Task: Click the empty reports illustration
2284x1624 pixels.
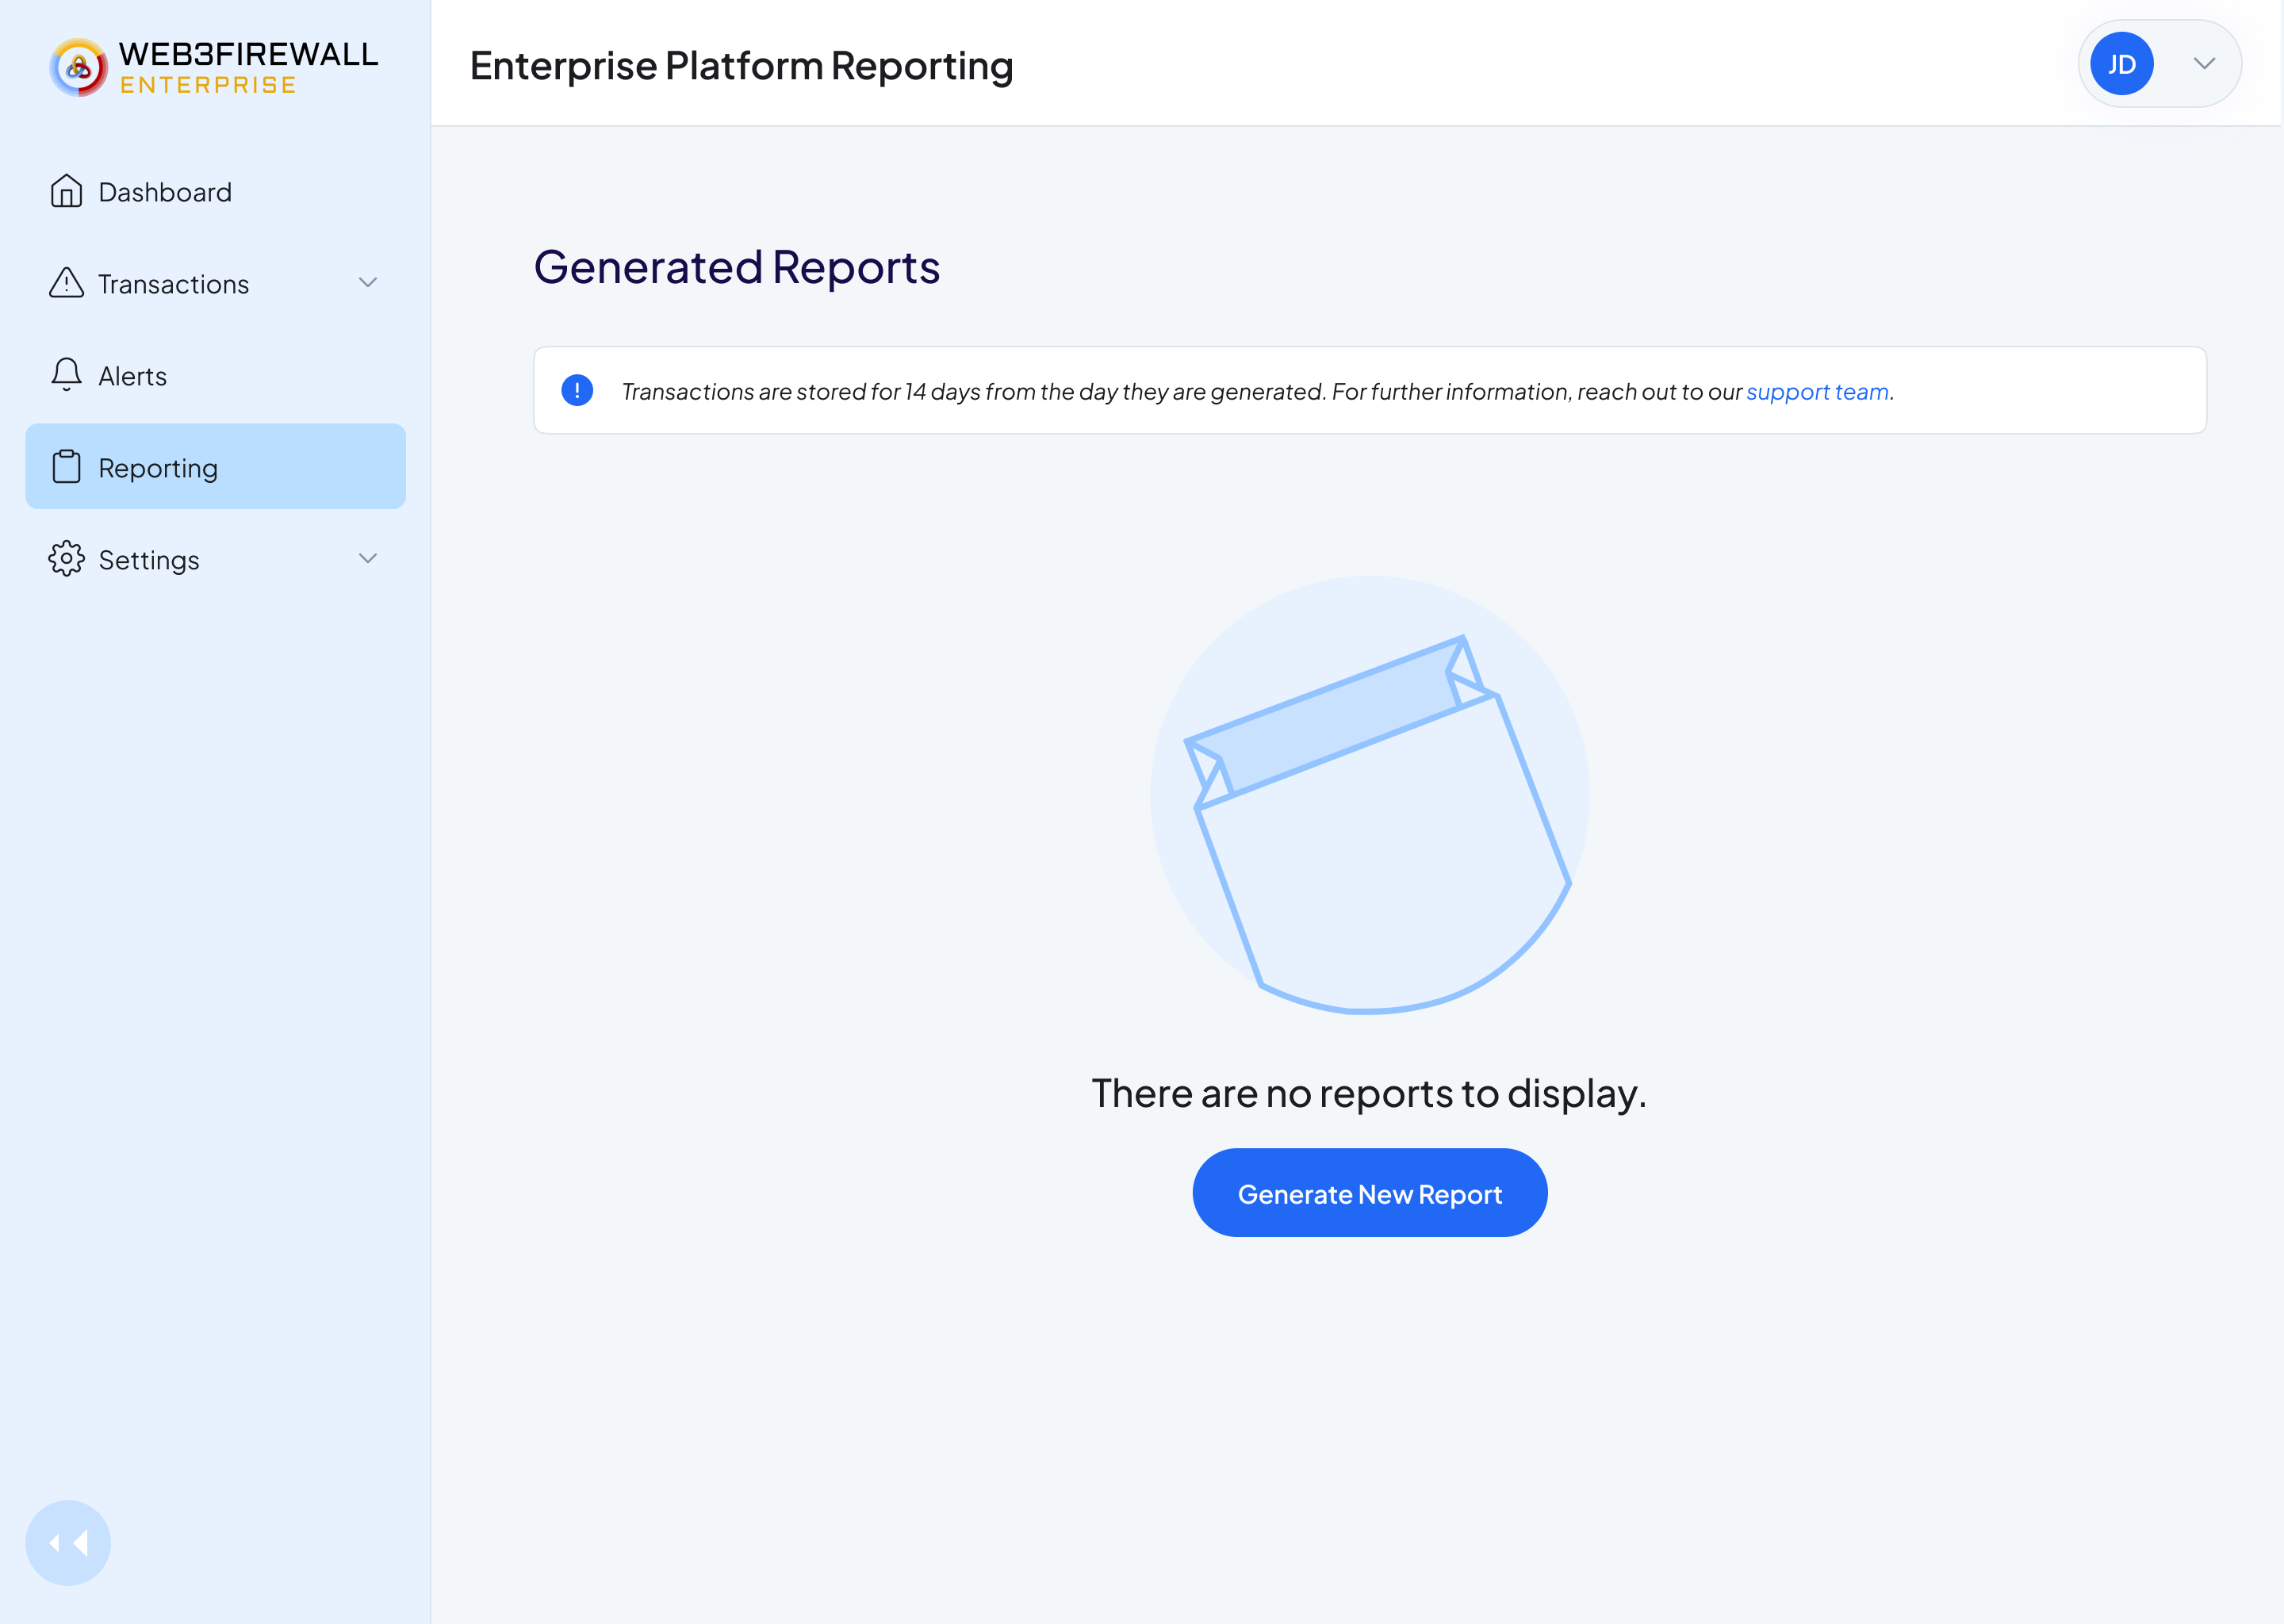Action: coord(1369,795)
